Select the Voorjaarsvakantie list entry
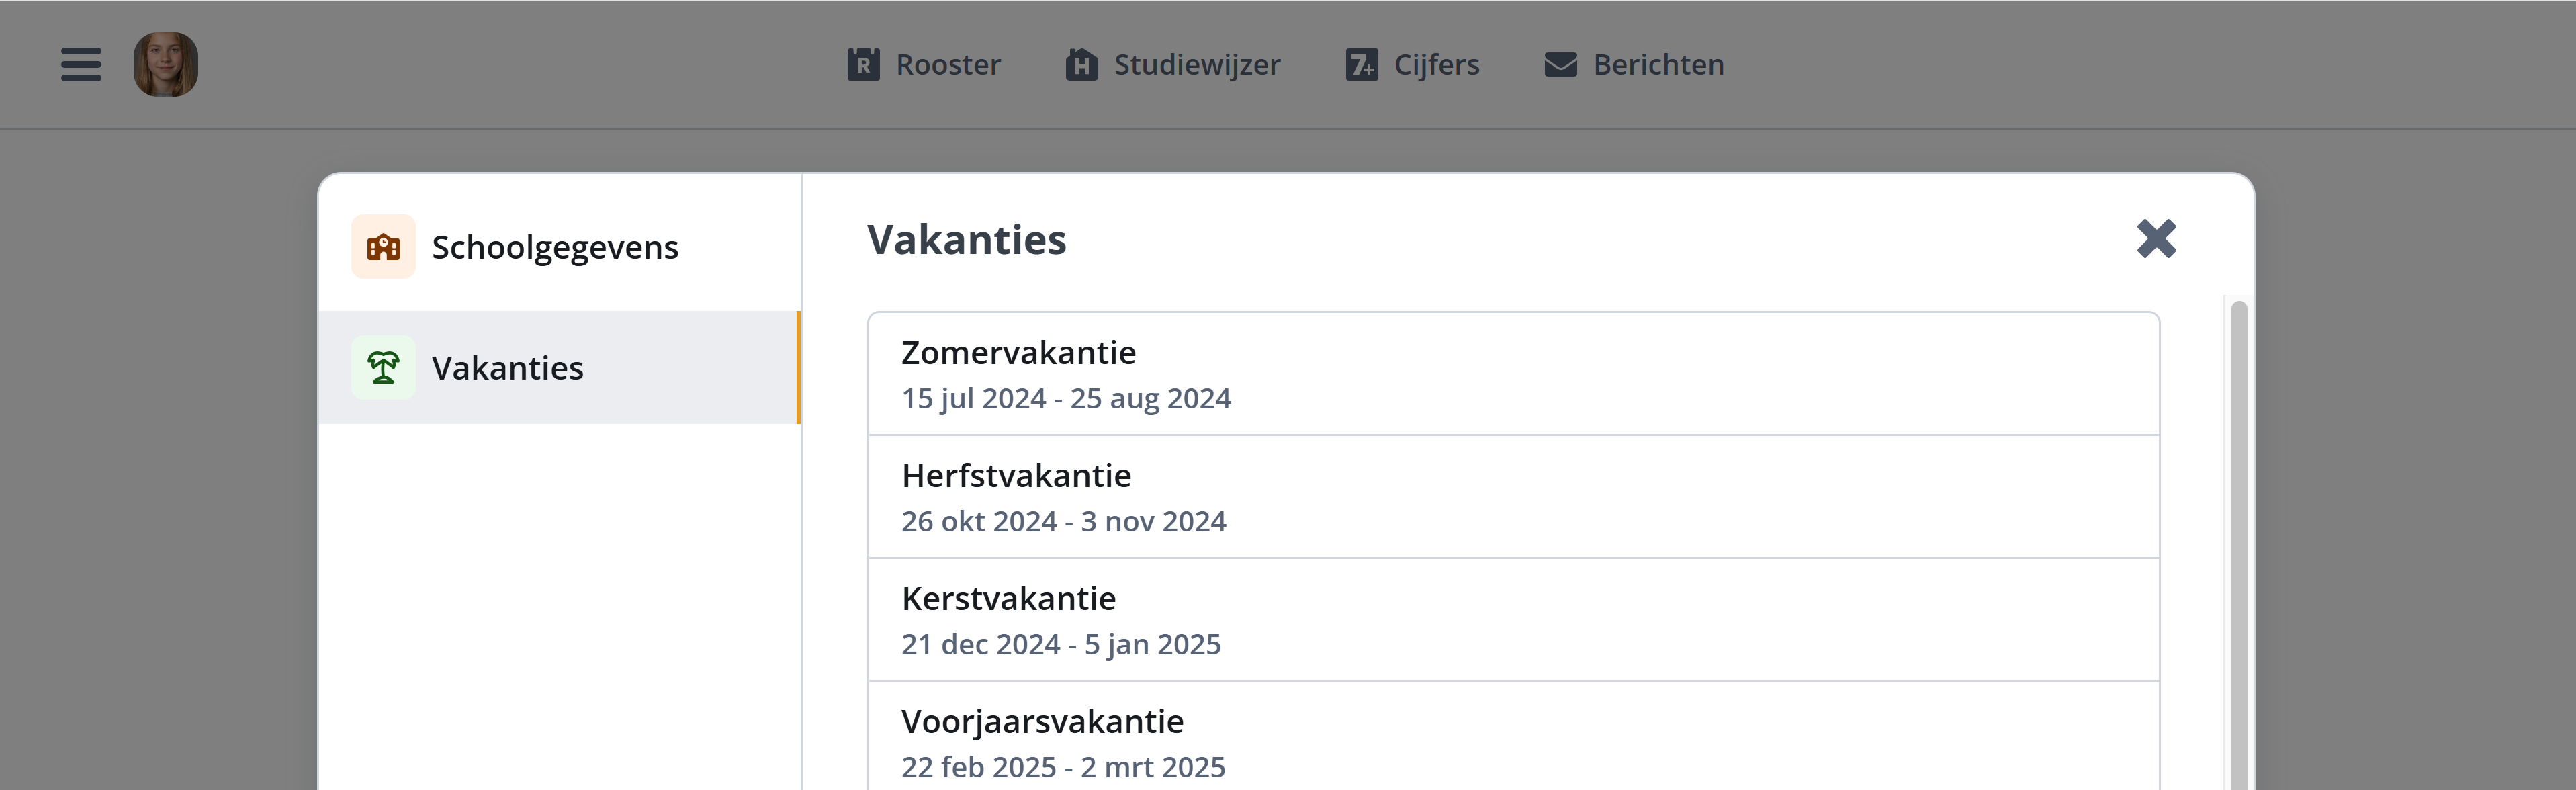The width and height of the screenshot is (2576, 790). point(1514,736)
